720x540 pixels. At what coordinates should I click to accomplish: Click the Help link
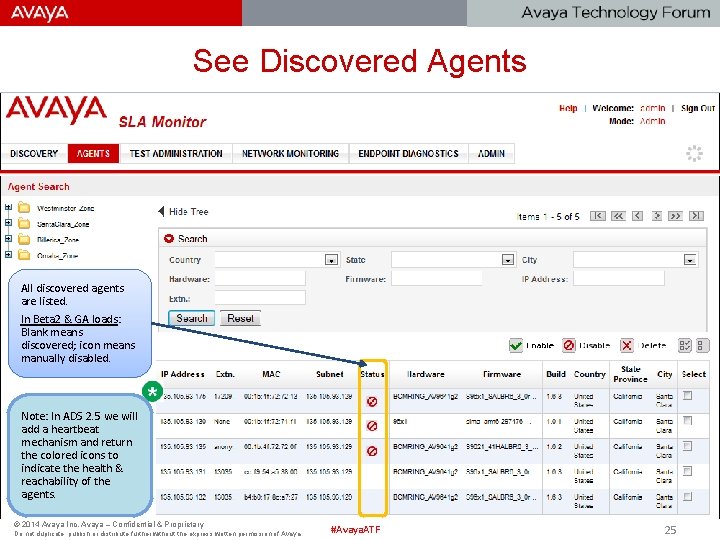click(568, 108)
